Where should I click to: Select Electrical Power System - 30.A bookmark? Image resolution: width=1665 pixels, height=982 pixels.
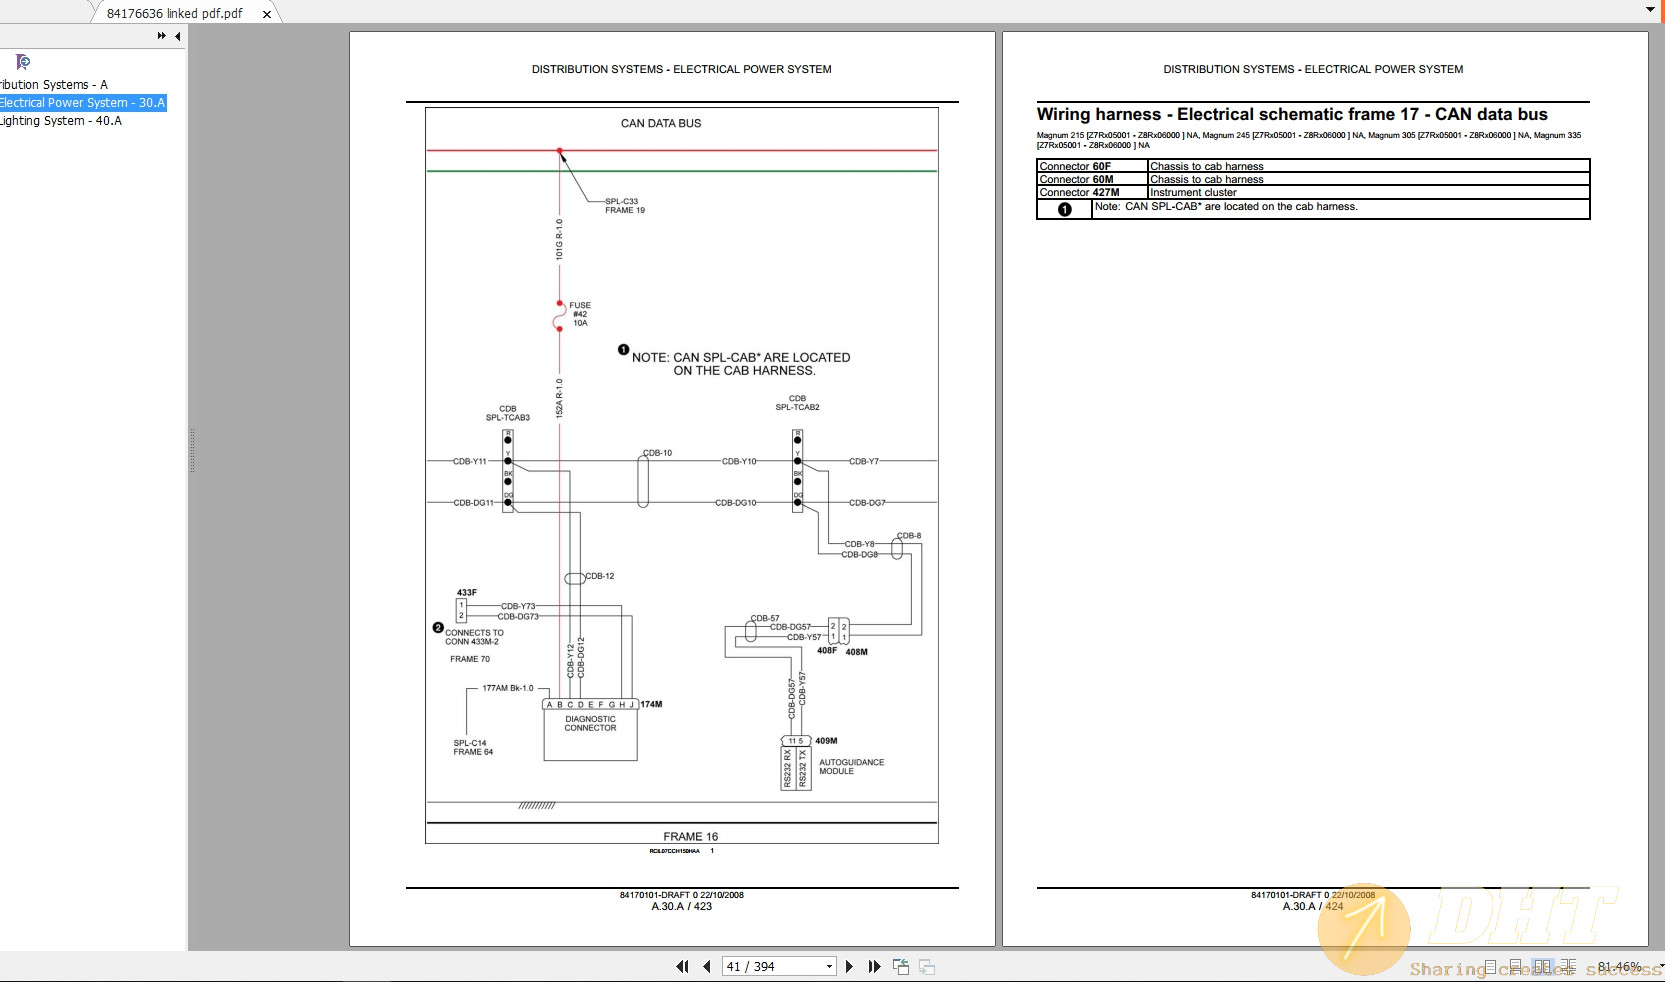click(82, 103)
